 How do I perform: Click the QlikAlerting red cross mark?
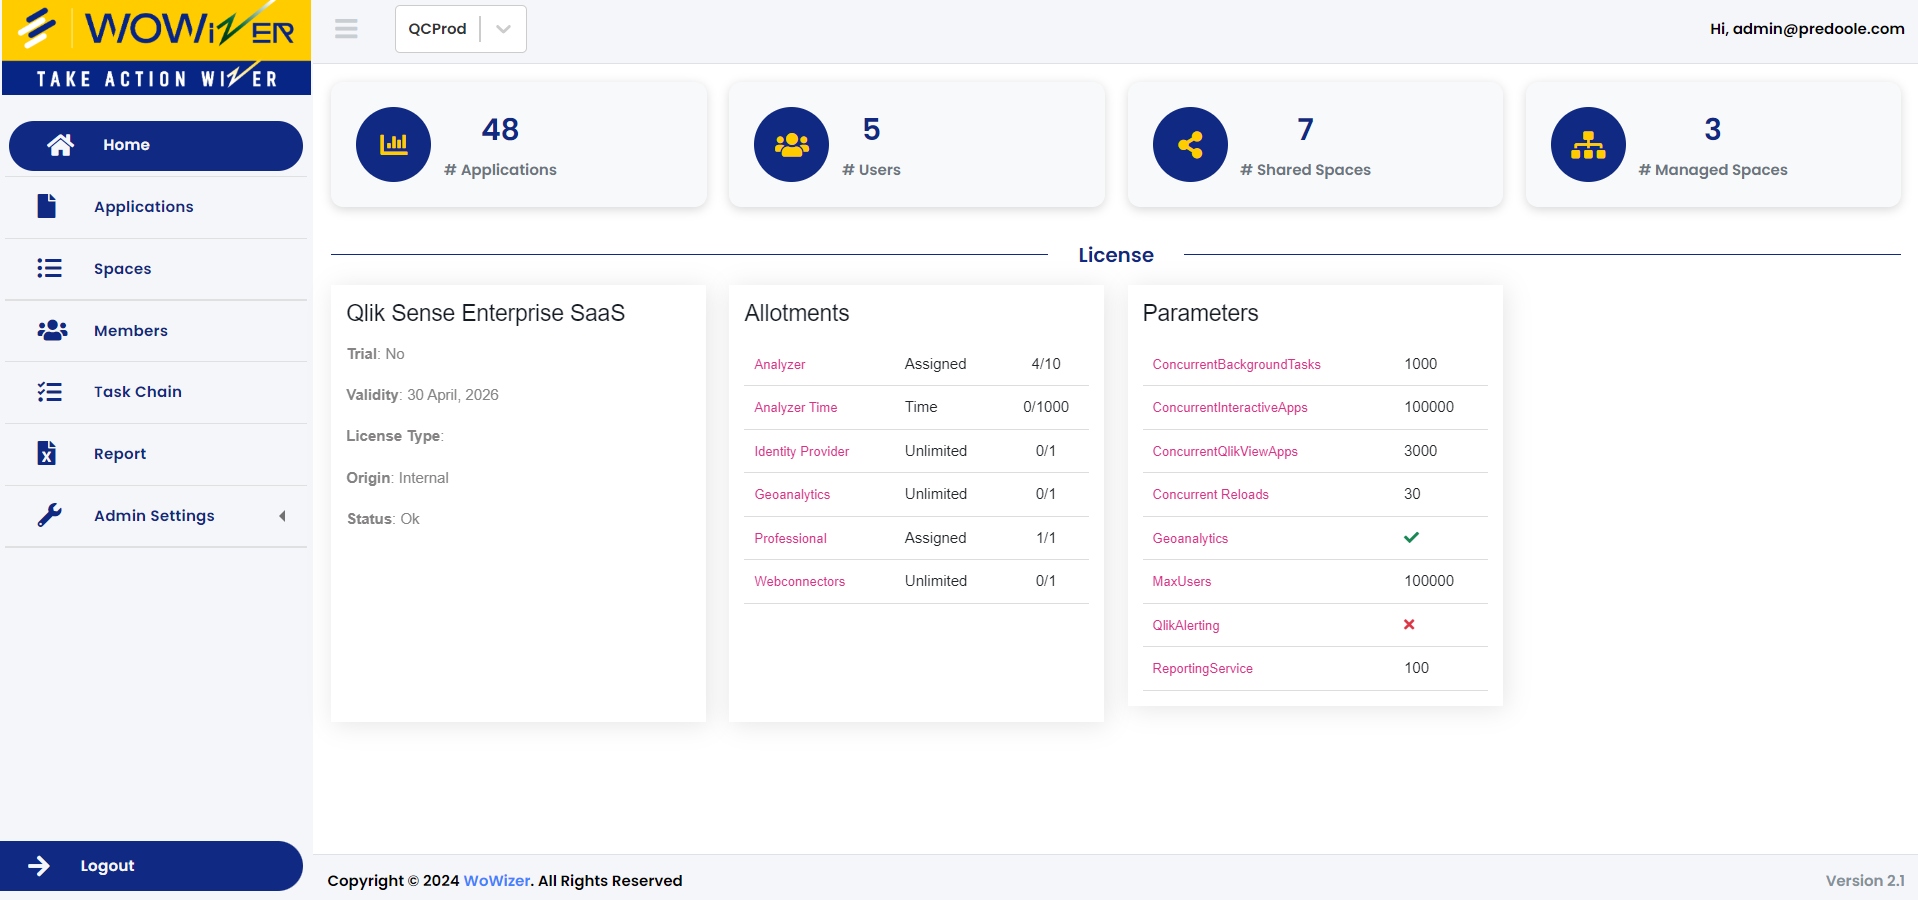(1409, 624)
